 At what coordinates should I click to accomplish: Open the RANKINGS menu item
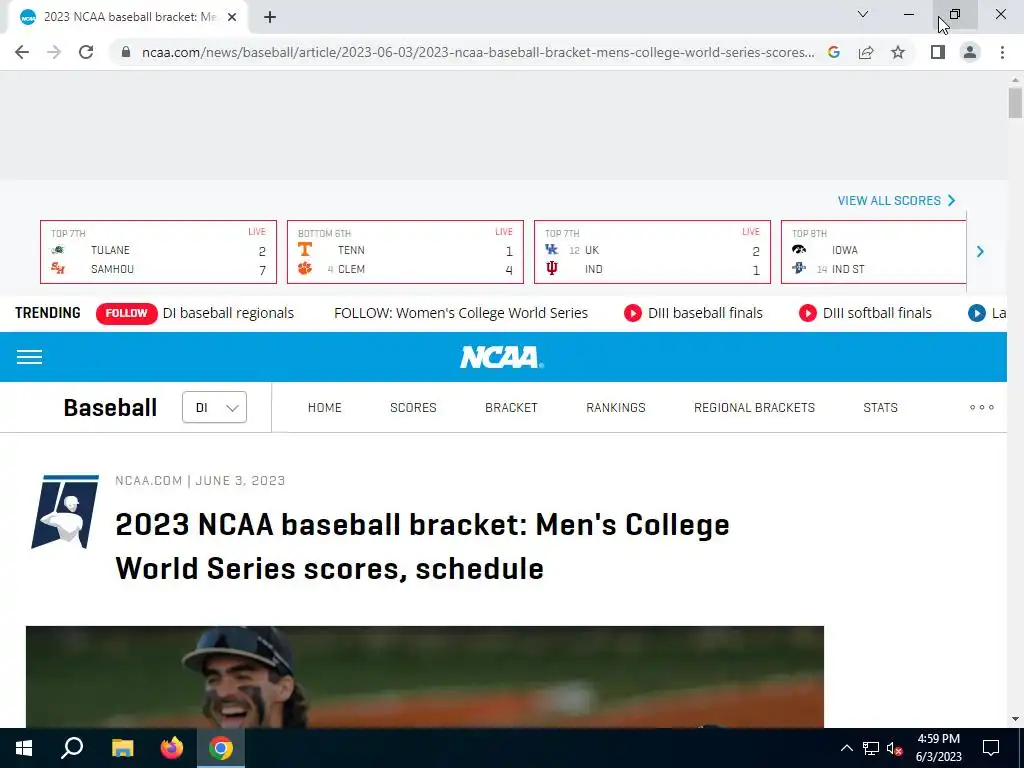tap(616, 408)
